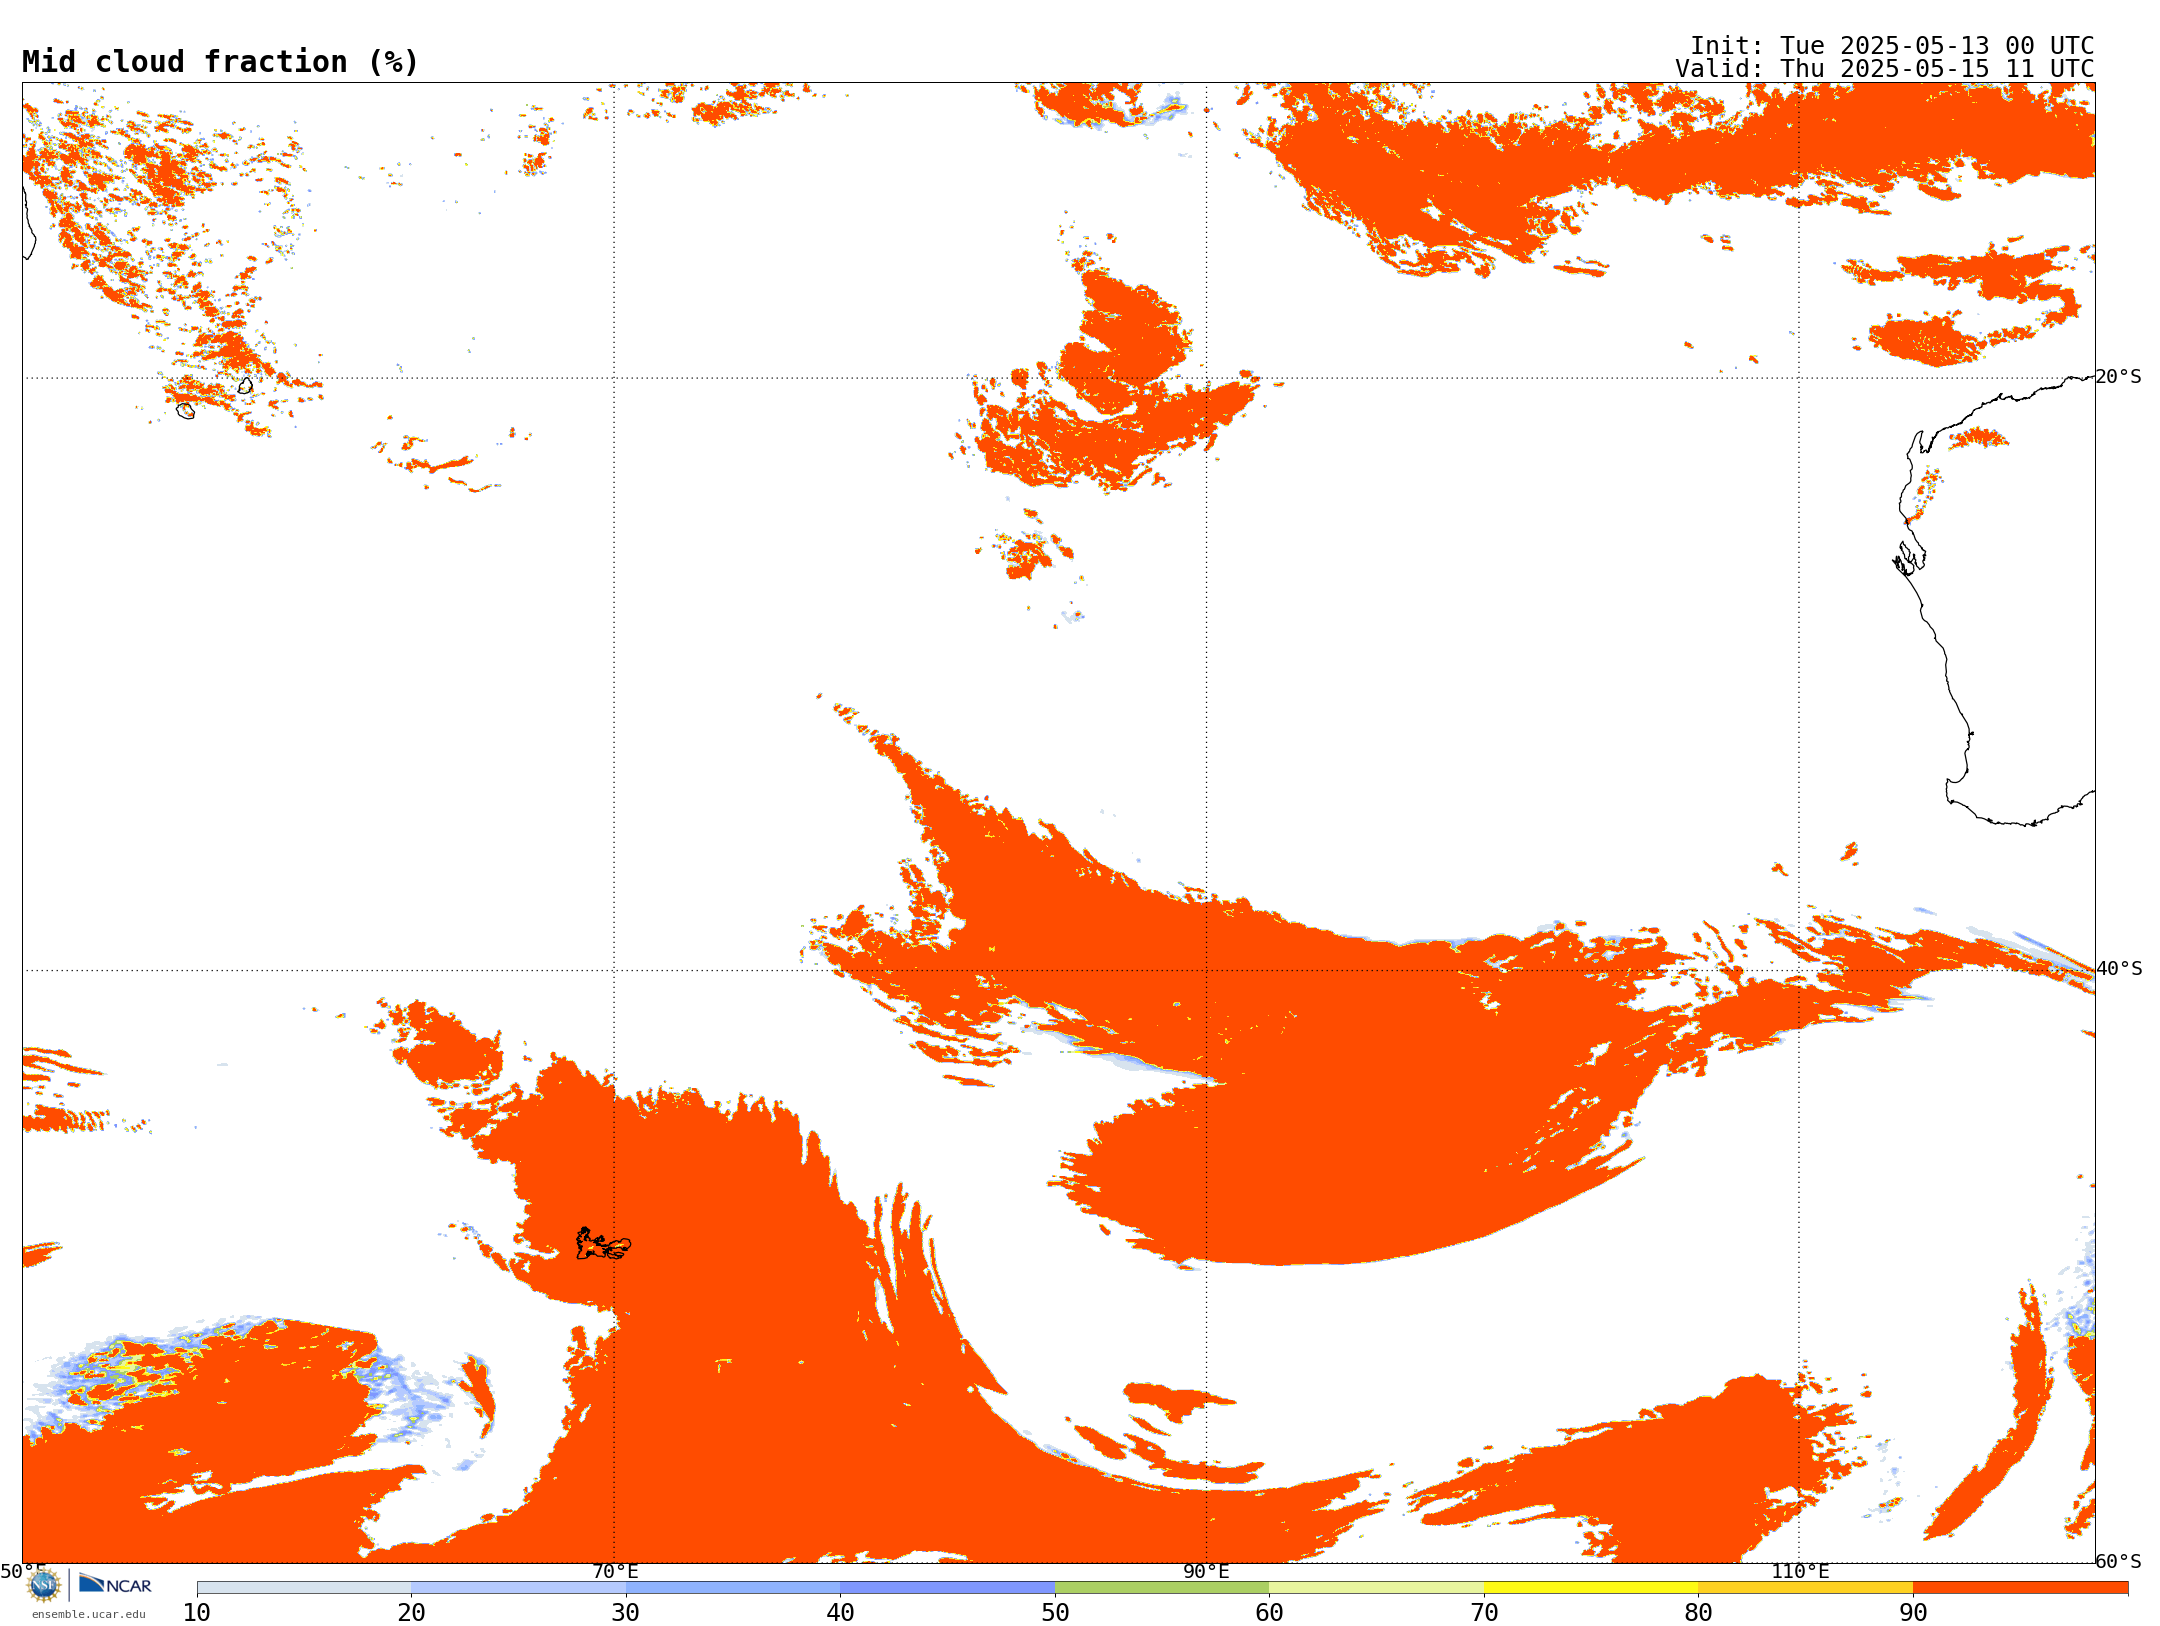
Task: Click the 10–20 pale grey colorbar swatch
Action: (x=304, y=1588)
